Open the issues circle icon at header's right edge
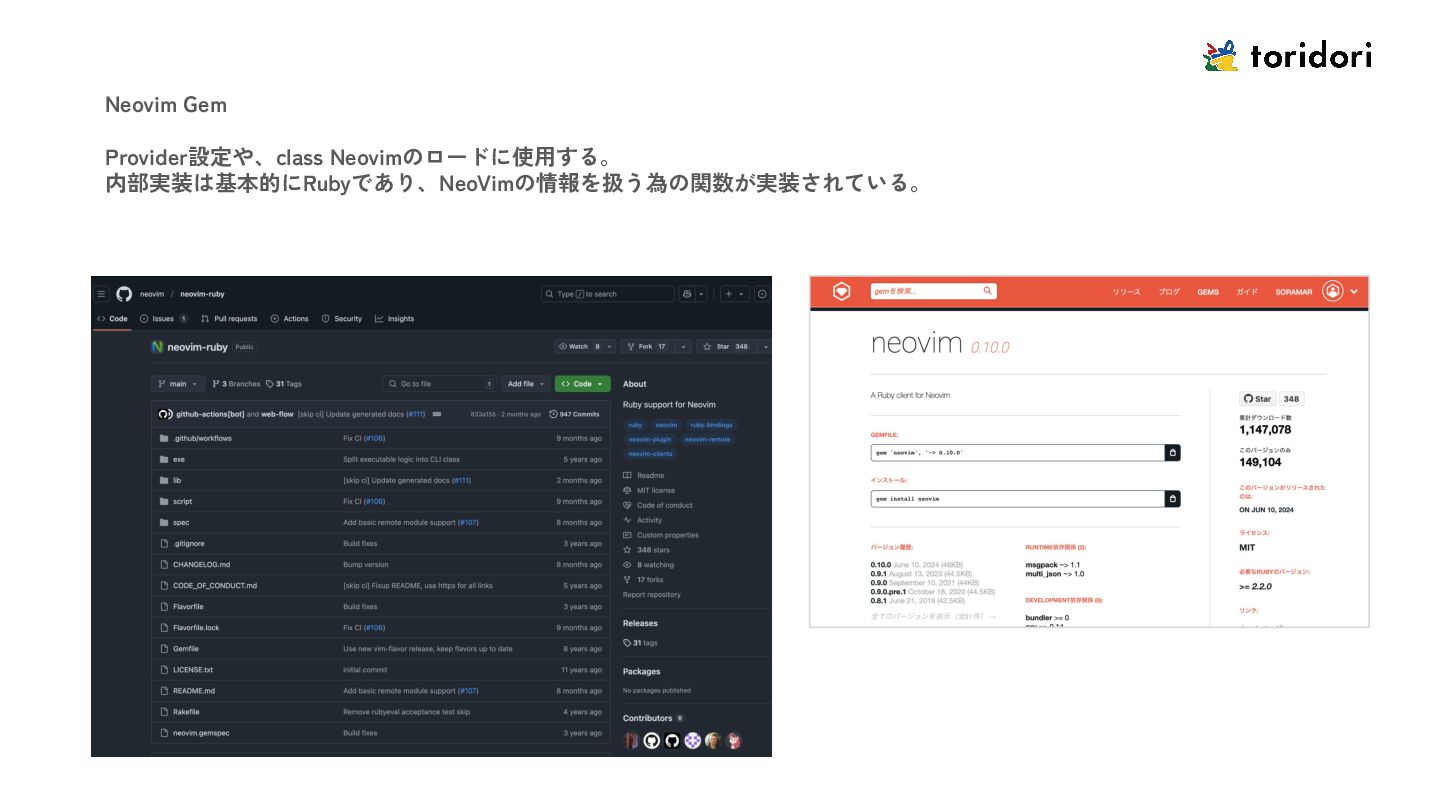This screenshot has width=1440, height=810. 762,294
